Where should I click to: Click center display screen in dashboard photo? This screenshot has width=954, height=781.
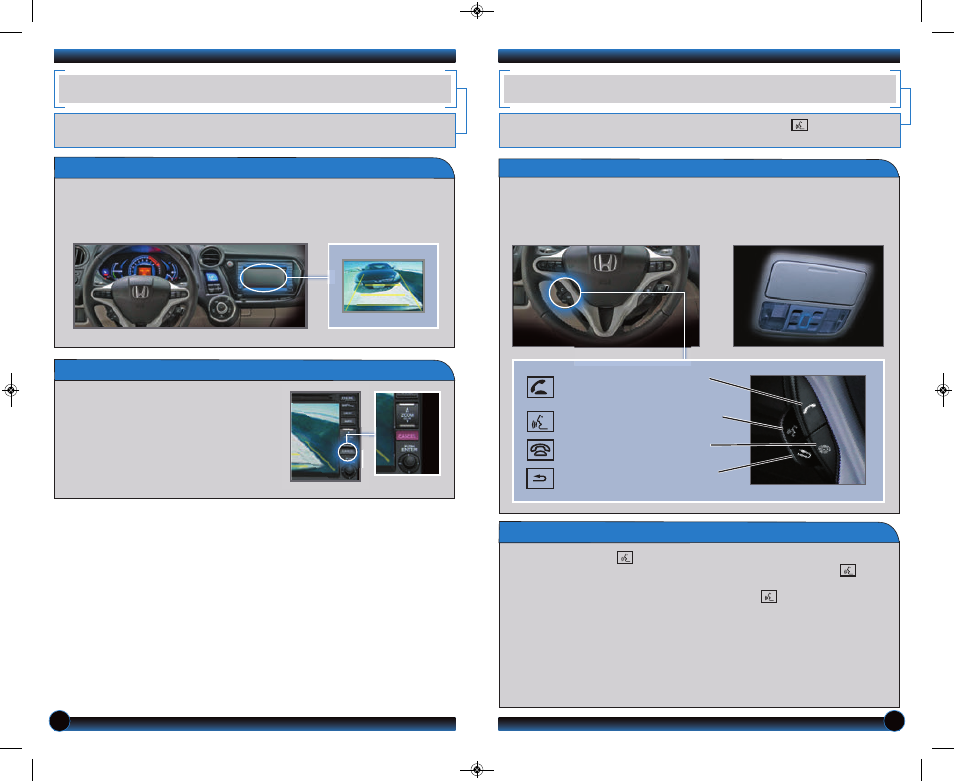263,277
